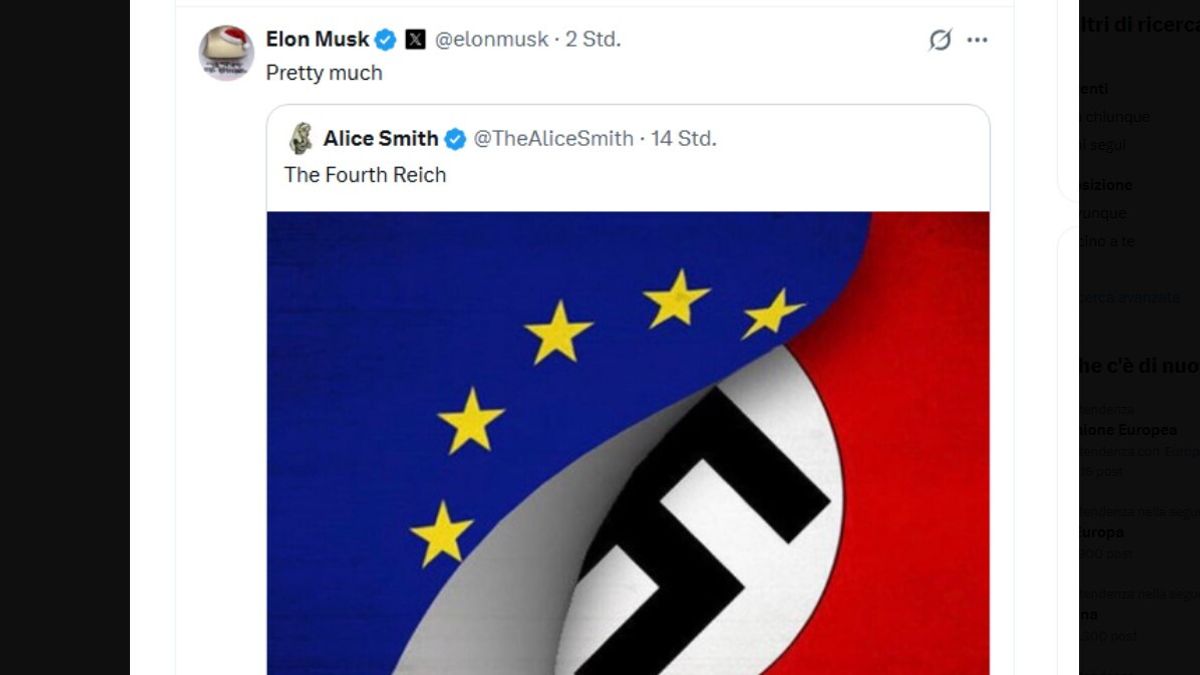Select the 'Vicino a te' location filter option

1107,241
